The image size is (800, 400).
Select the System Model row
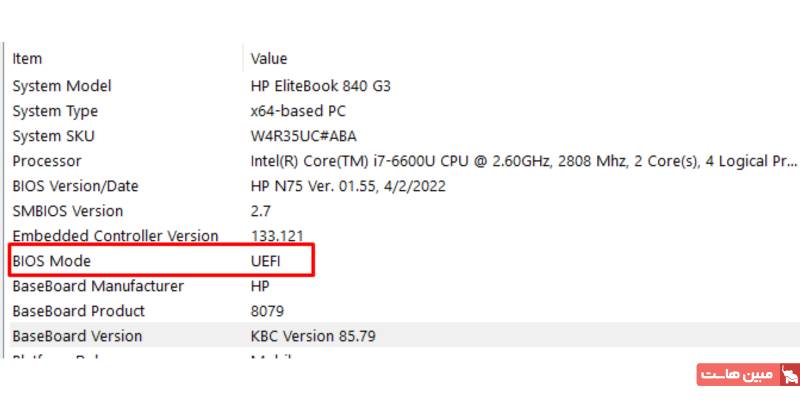(62, 86)
